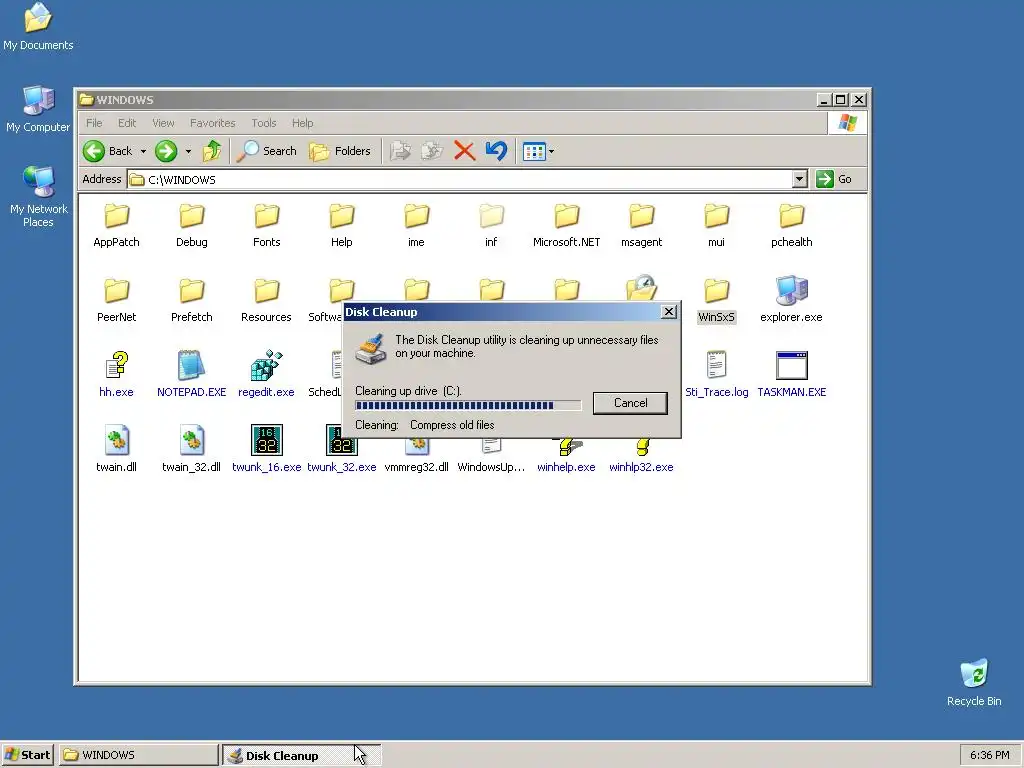Open the Start menu
Screen dimensions: 1024x768
click(27, 755)
